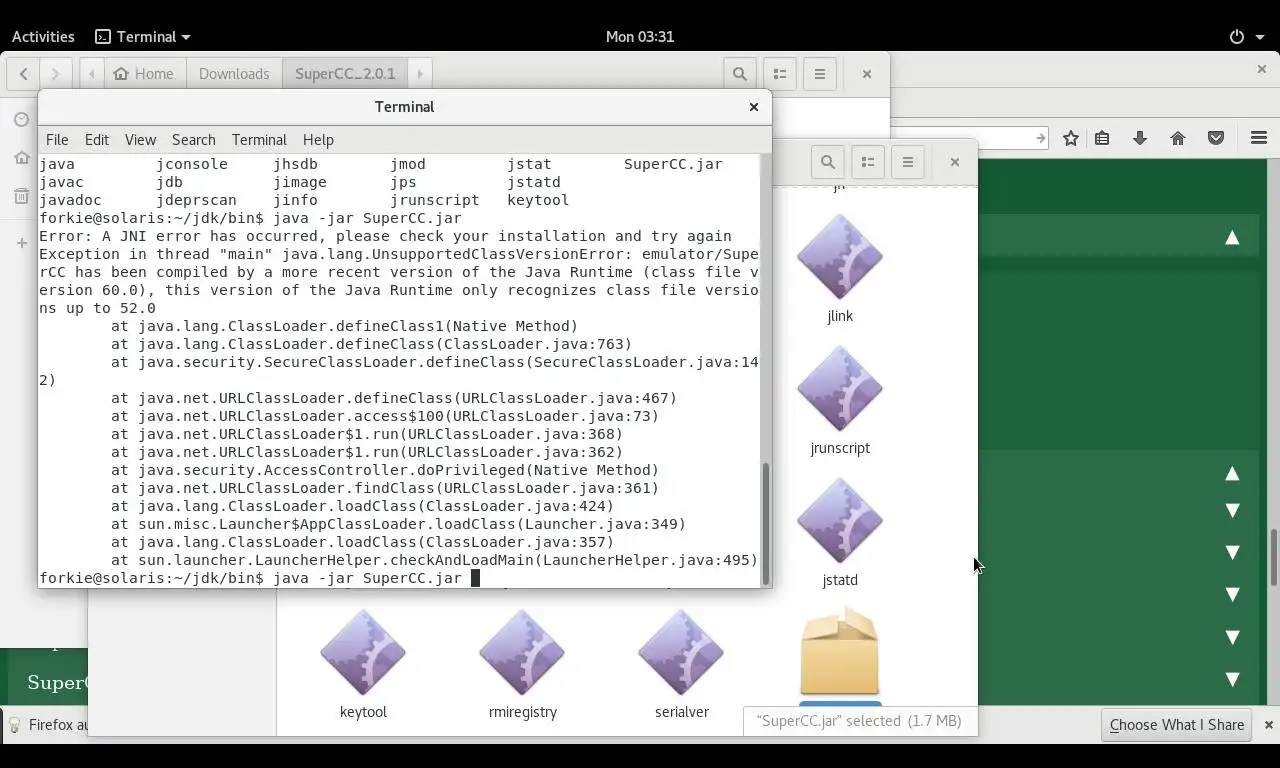Select SuperCC_2.0.1 path bar segment
This screenshot has width=1280, height=768.
(345, 74)
